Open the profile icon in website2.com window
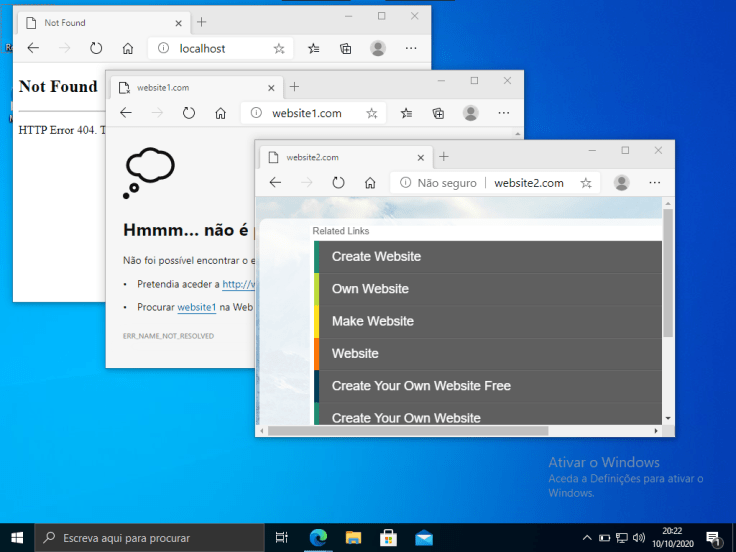This screenshot has height=552, width=736. 621,183
